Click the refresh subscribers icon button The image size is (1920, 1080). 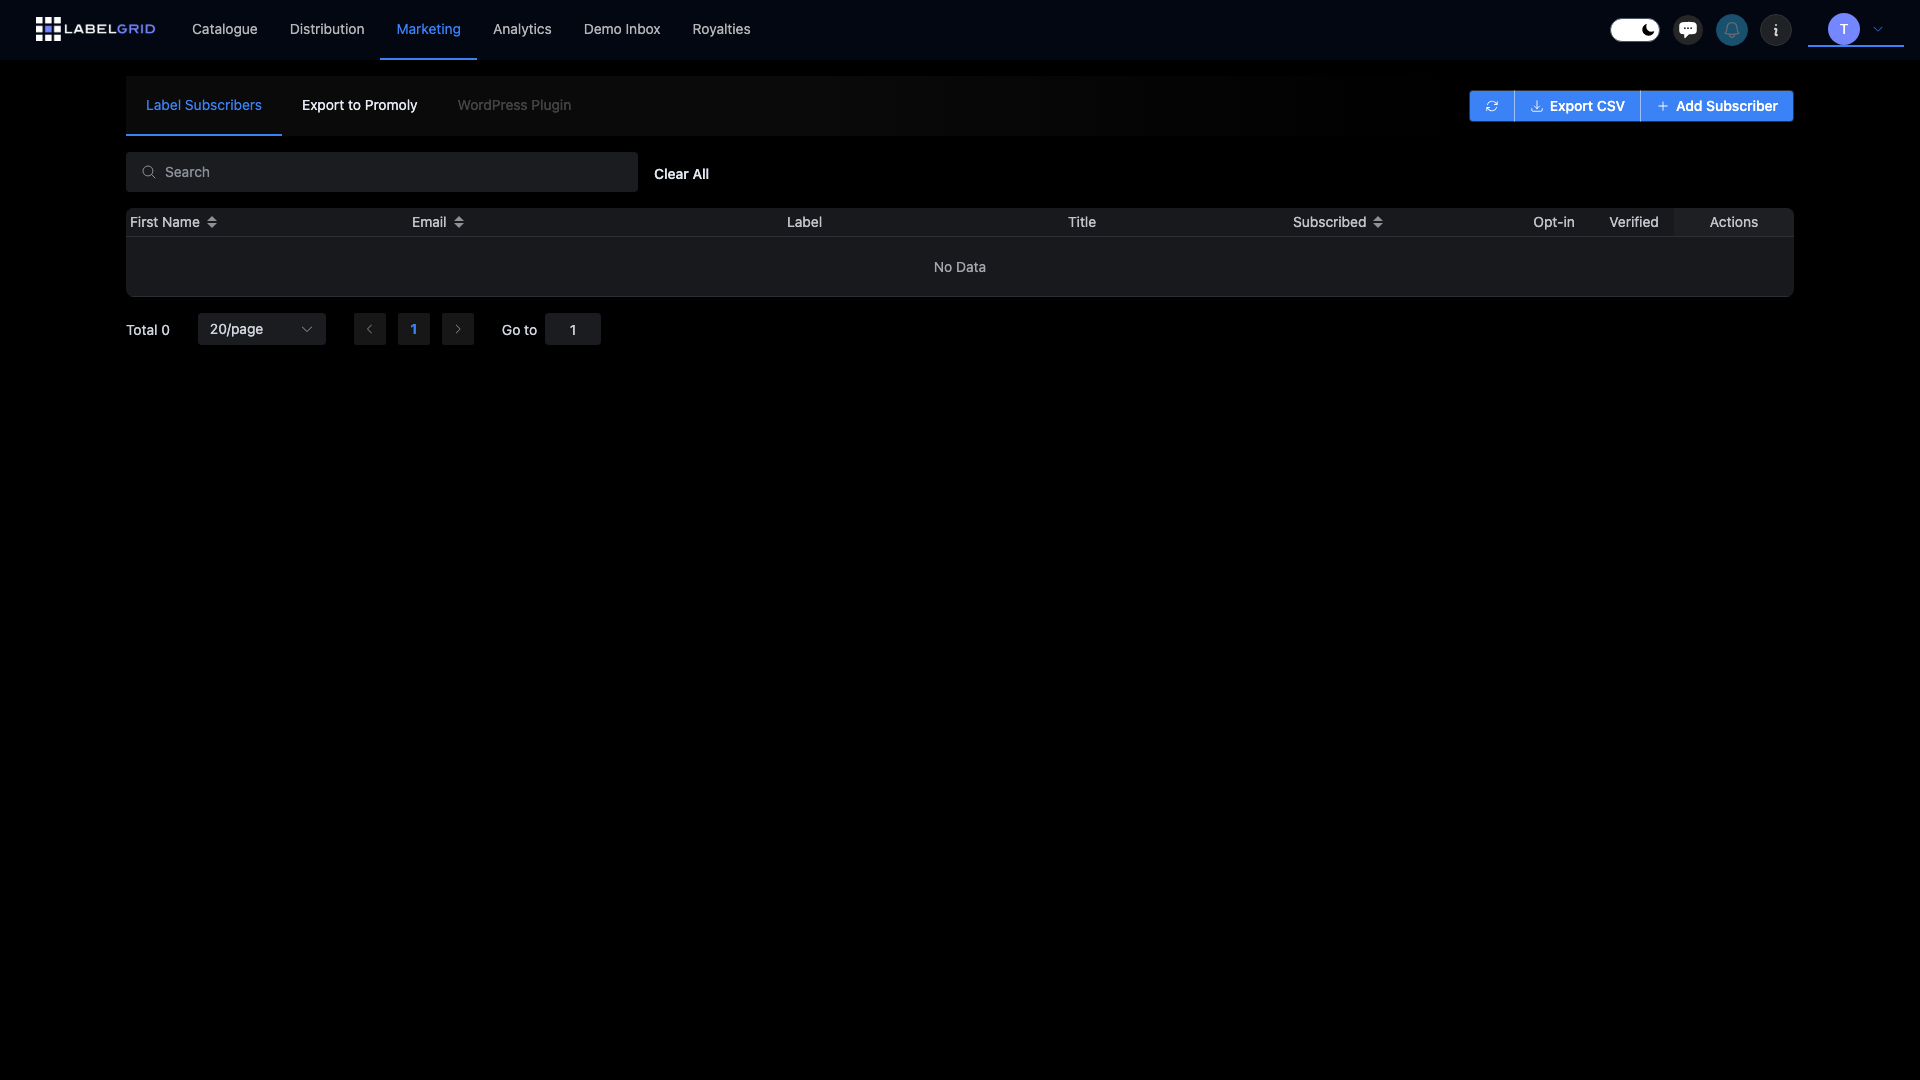coord(1491,106)
